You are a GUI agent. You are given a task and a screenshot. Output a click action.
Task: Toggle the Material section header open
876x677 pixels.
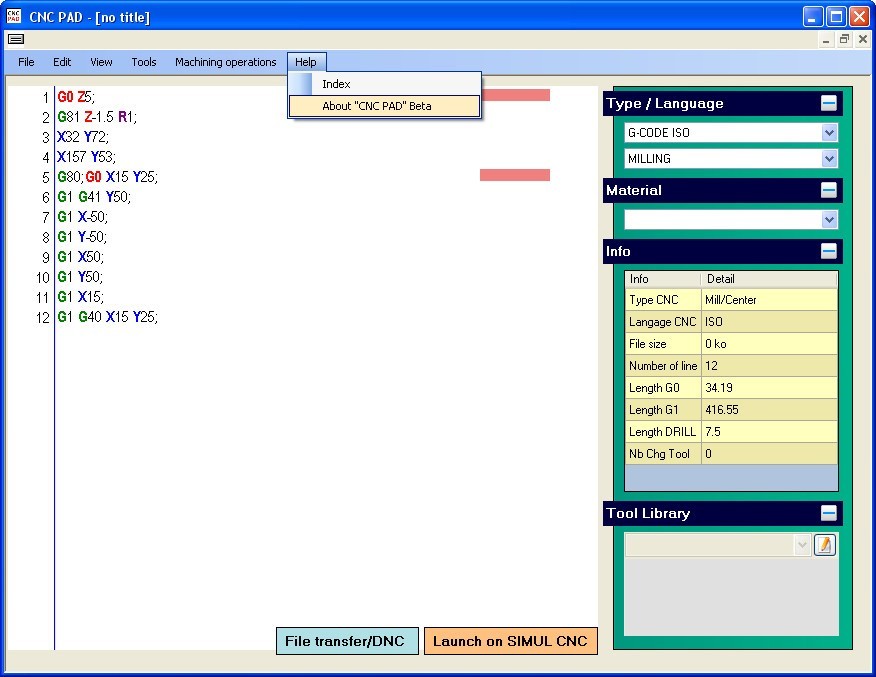(830, 190)
